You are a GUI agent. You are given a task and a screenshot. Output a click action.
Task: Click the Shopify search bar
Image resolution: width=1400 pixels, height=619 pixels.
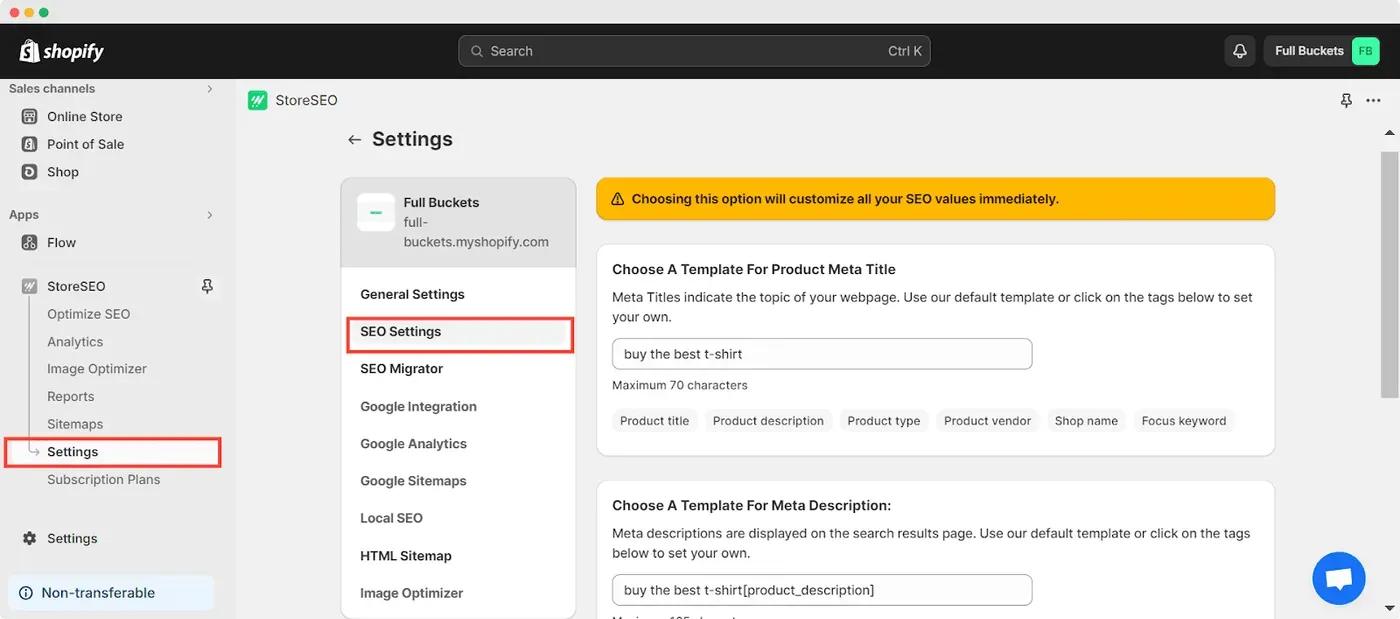694,51
